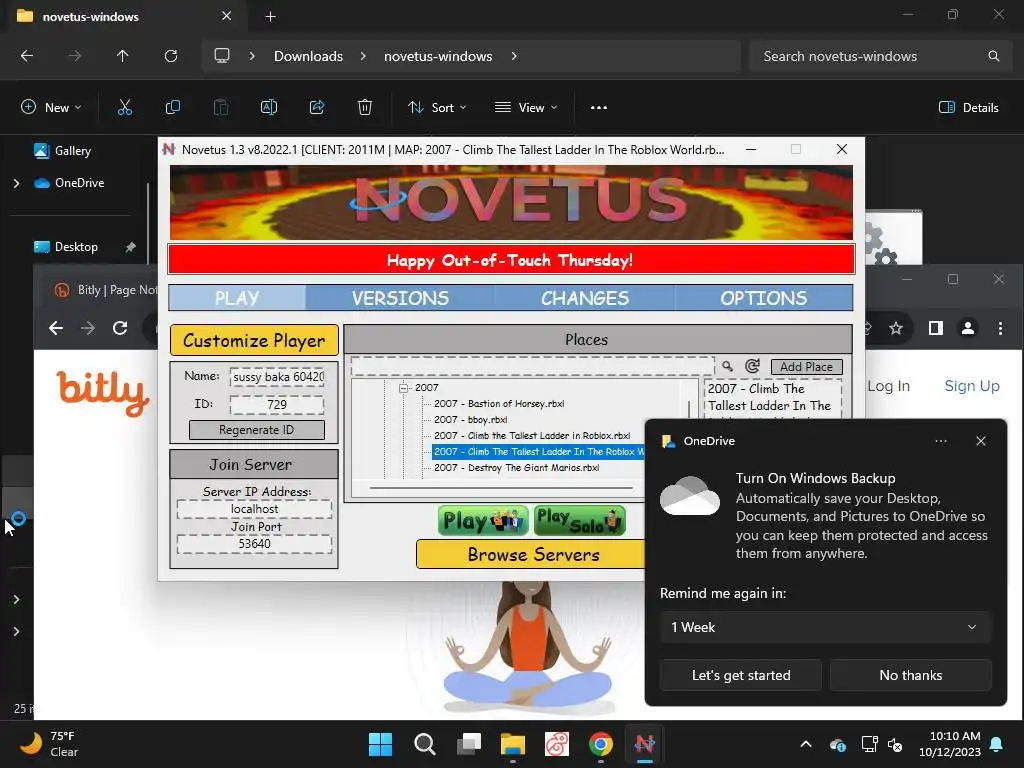Click the Browse Servers button
1024x768 pixels.
[x=530, y=554]
